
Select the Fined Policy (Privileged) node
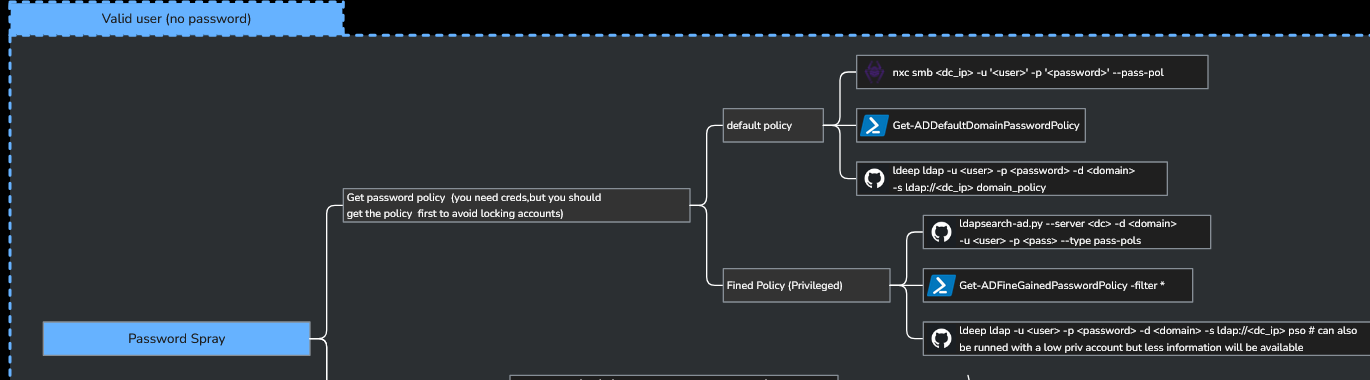point(806,285)
